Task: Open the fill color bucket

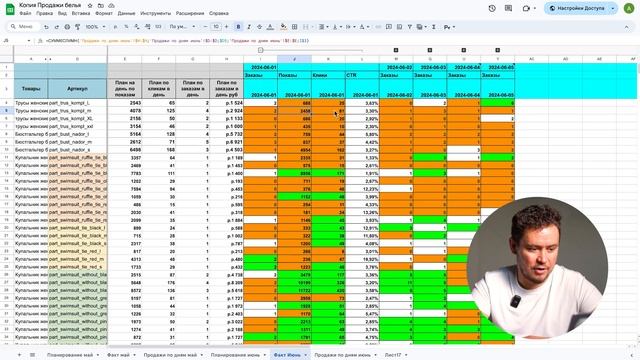Action: click(x=283, y=27)
